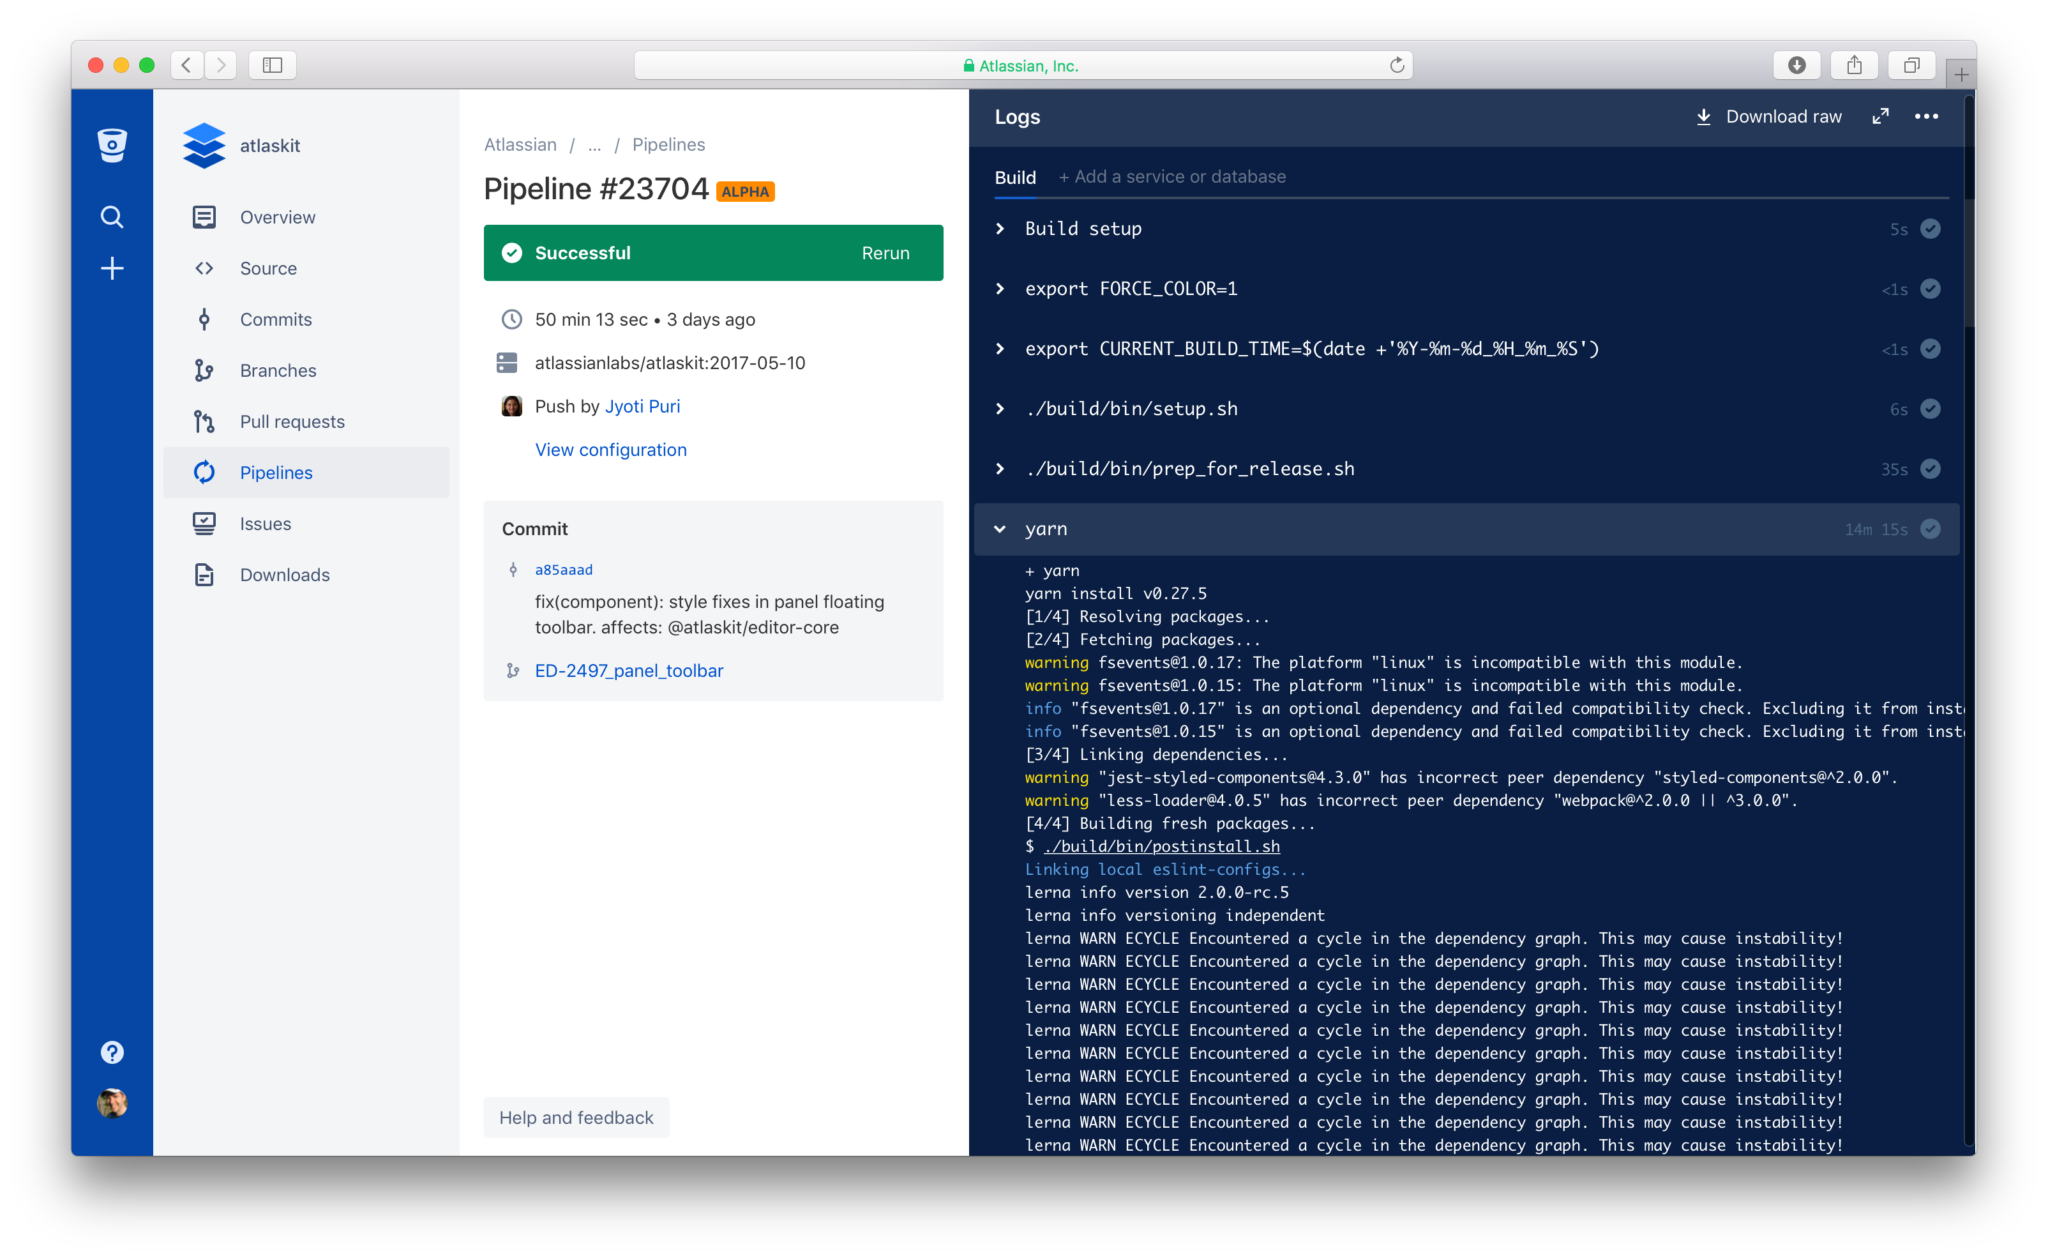The height and width of the screenshot is (1258, 2048).
Task: Click the Safari share button
Action: pos(1854,65)
